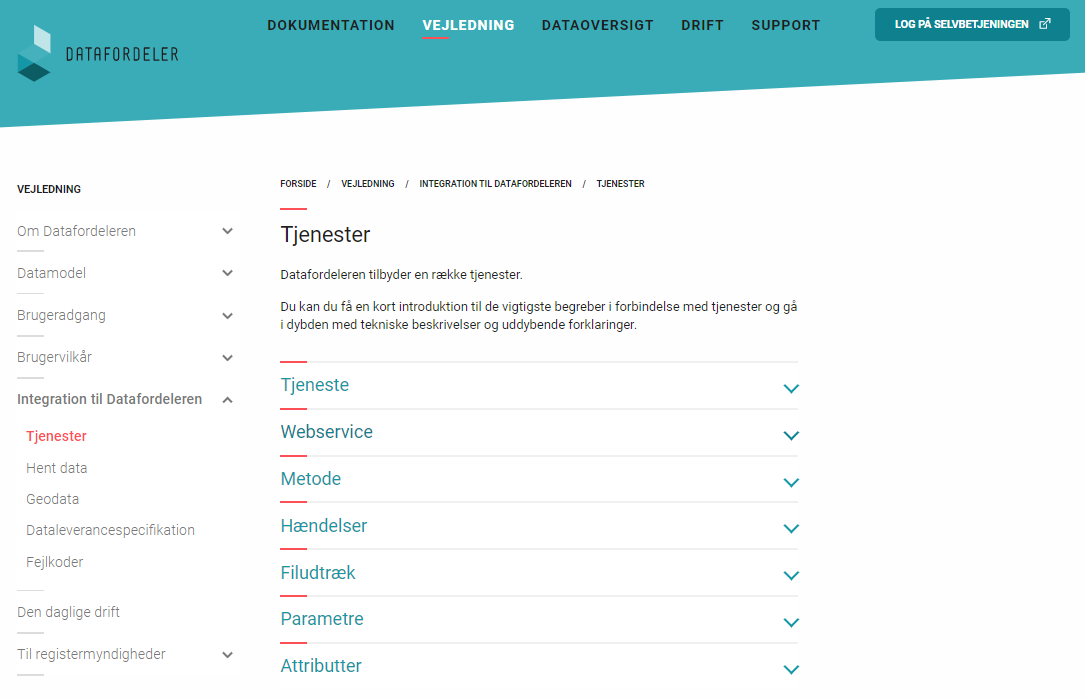Click the Attributter accordion heading

[x=321, y=666]
